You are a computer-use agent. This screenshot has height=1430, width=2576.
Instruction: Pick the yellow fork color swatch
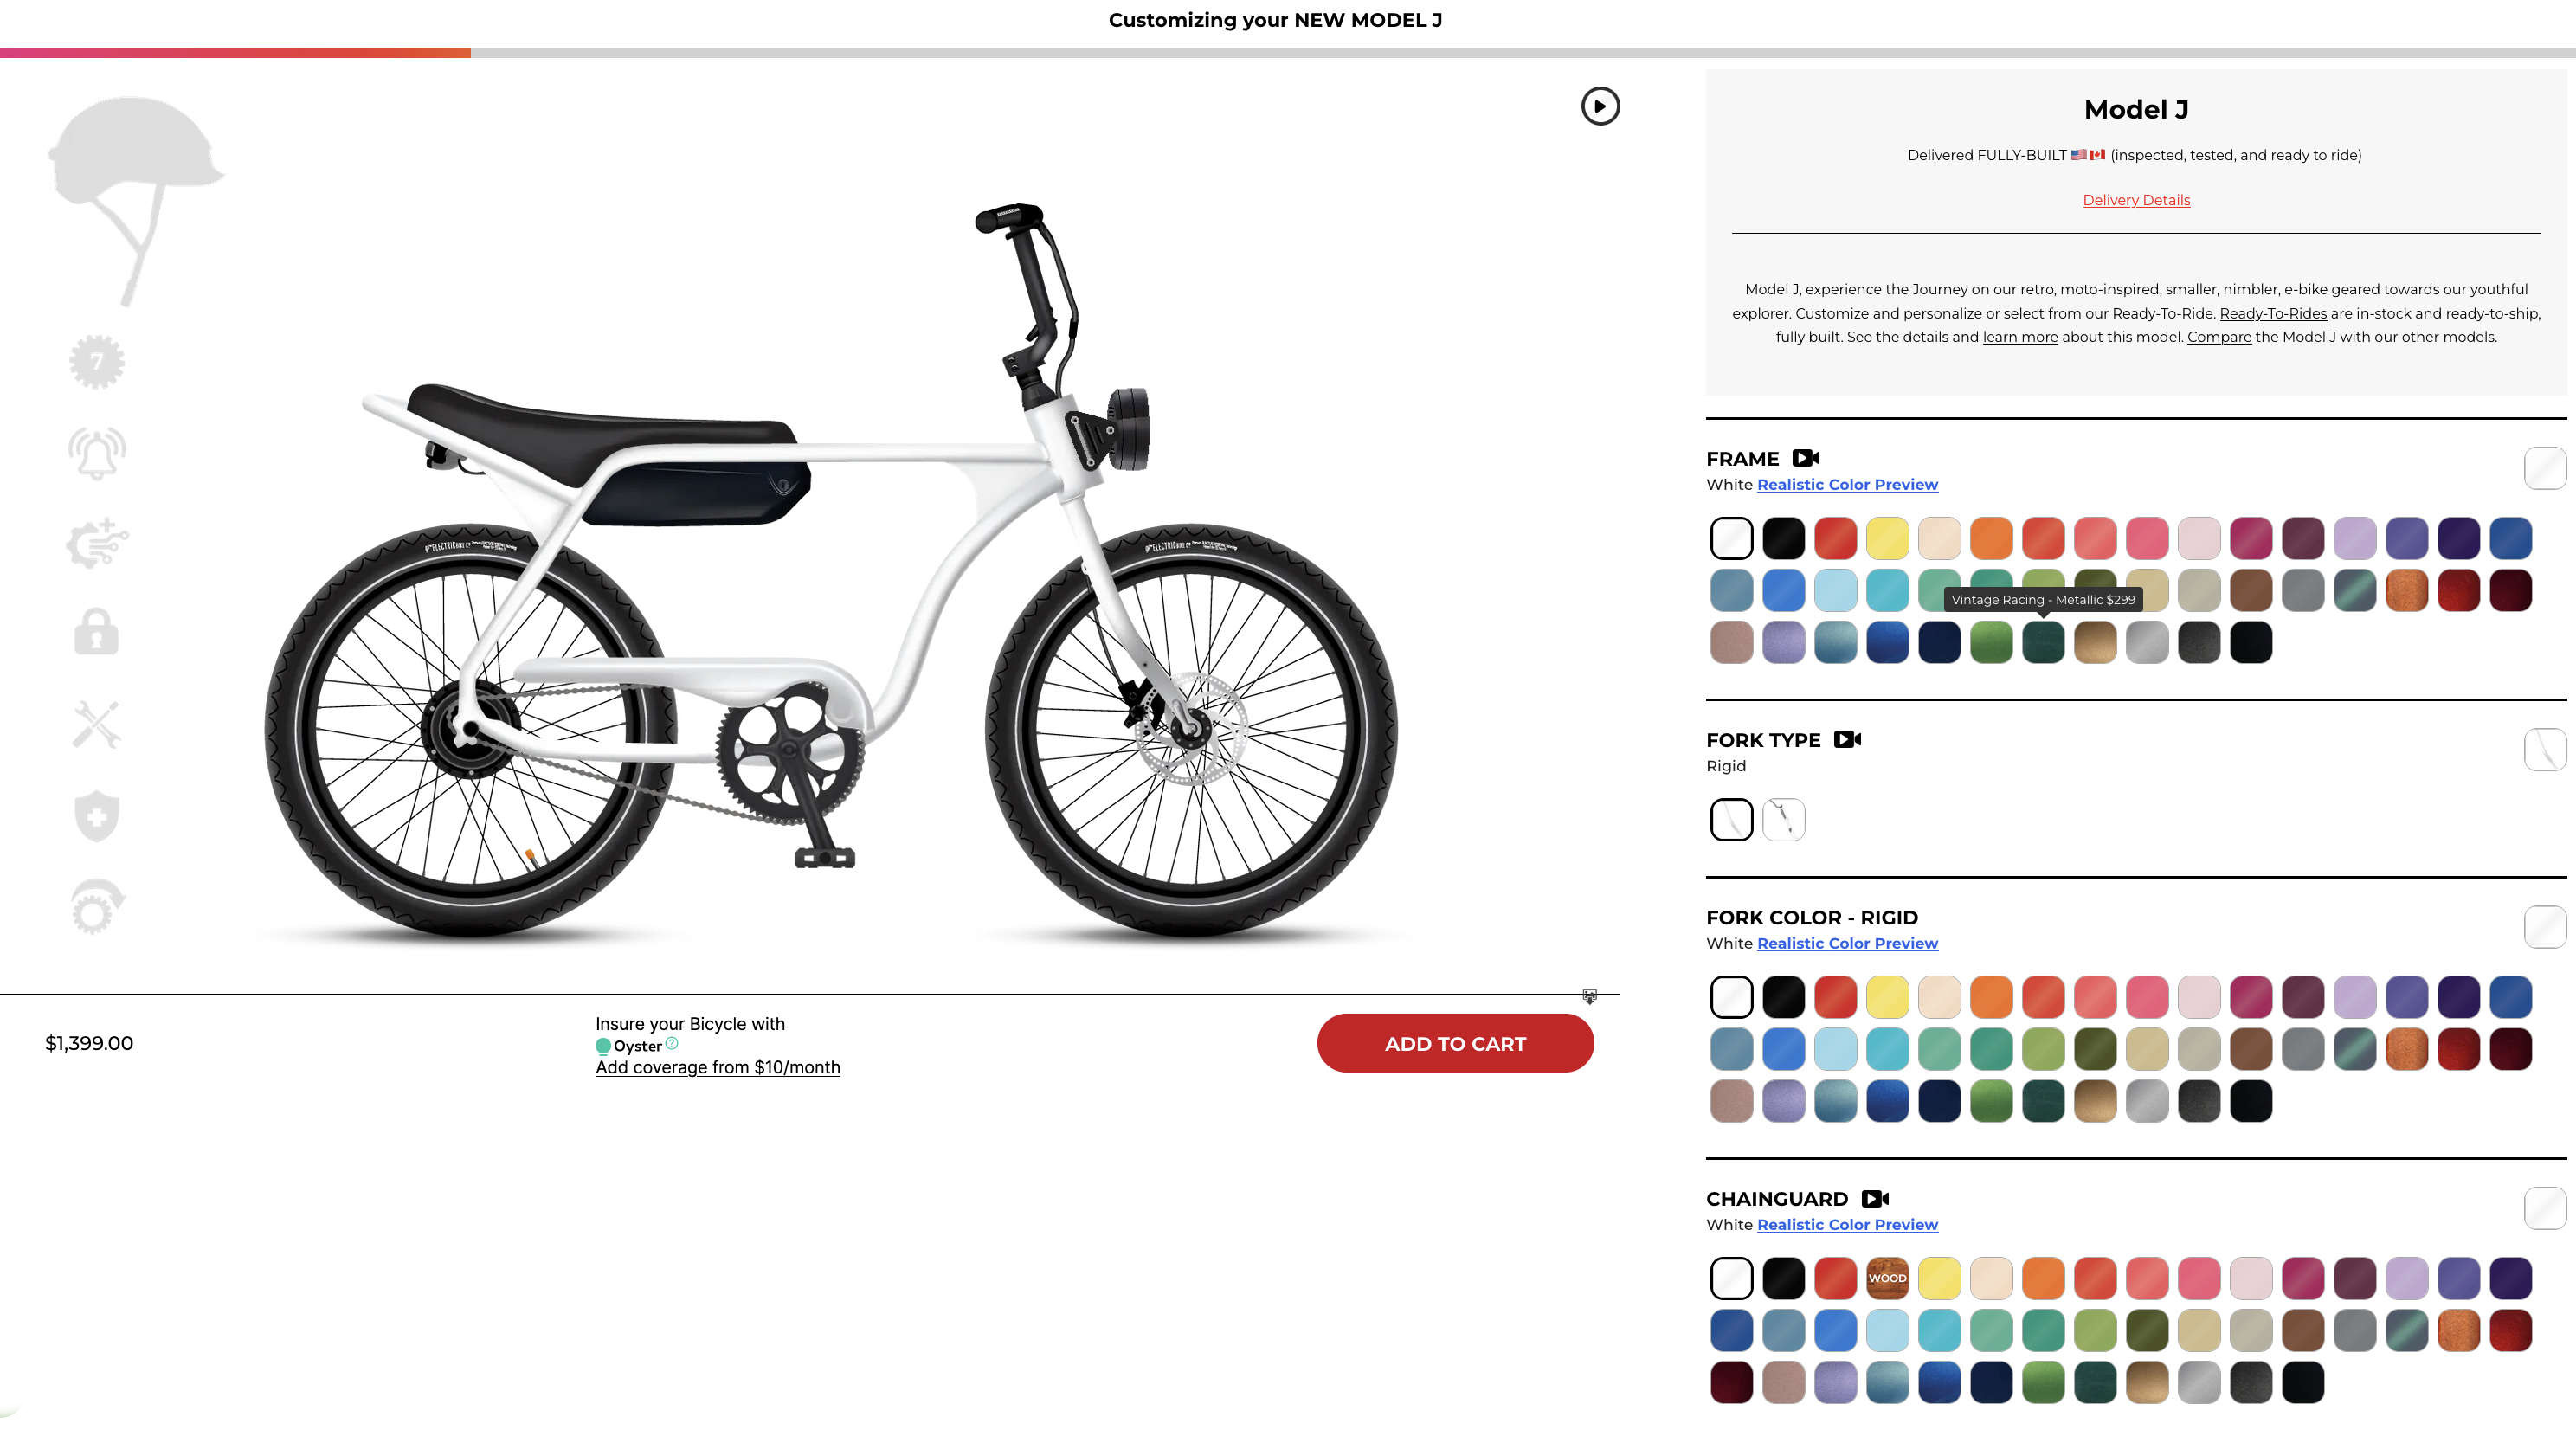click(x=1887, y=997)
